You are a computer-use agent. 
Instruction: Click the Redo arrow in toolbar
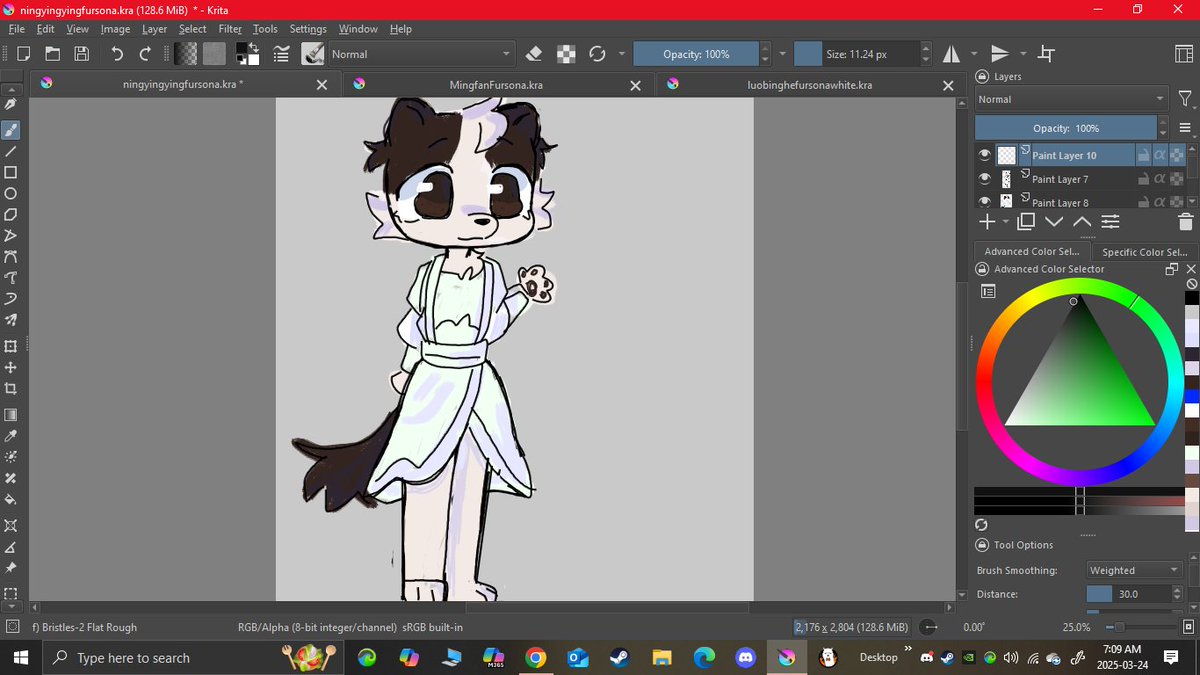click(146, 54)
